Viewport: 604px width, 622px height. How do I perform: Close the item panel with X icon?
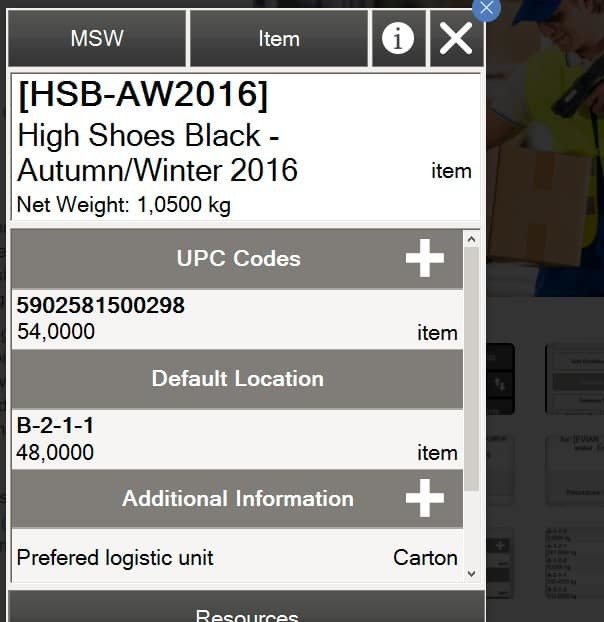click(x=456, y=39)
